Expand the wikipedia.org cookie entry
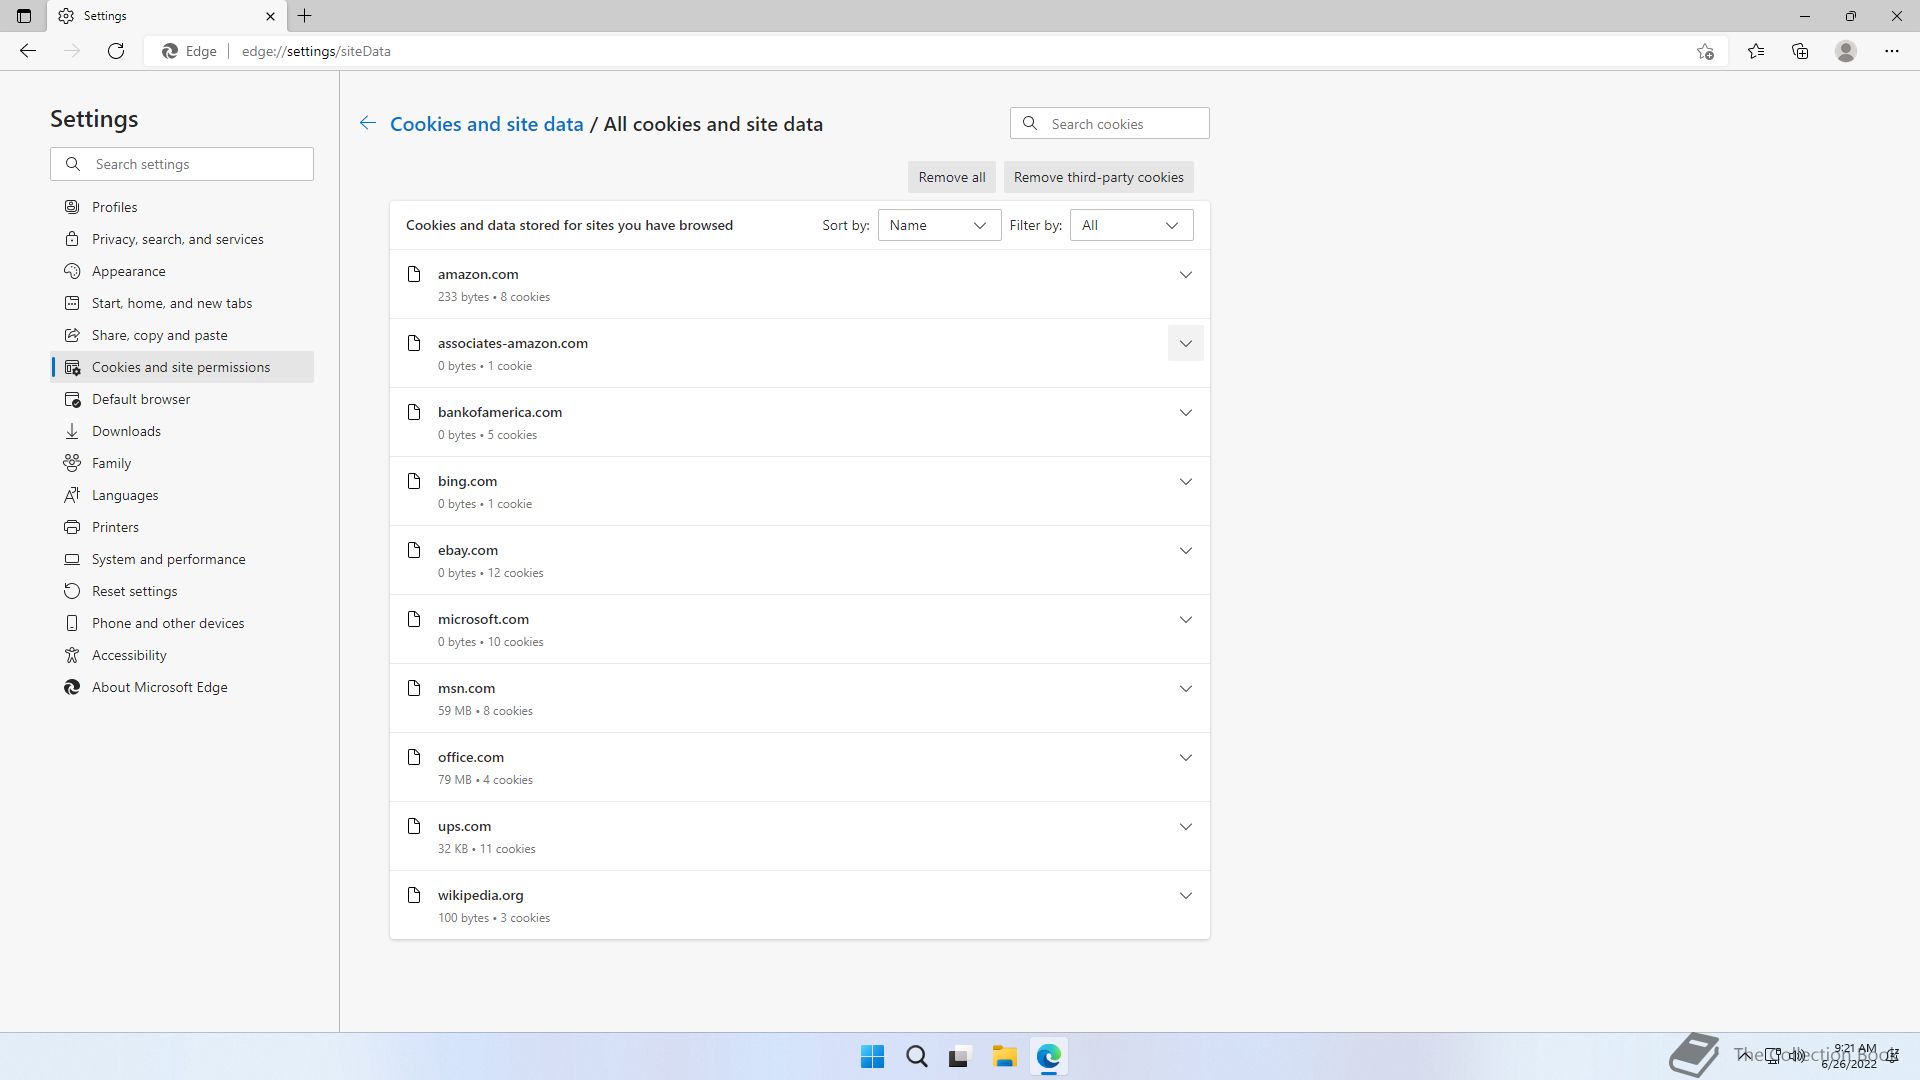 1185,895
